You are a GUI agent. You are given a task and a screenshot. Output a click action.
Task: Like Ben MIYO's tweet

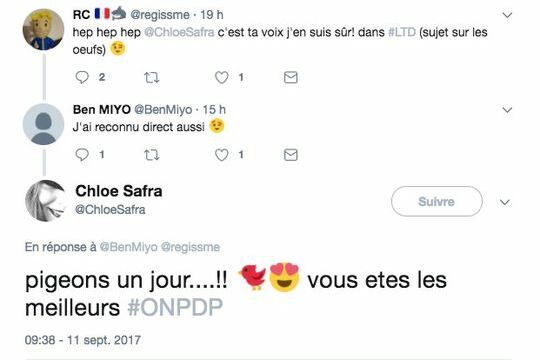coord(221,155)
